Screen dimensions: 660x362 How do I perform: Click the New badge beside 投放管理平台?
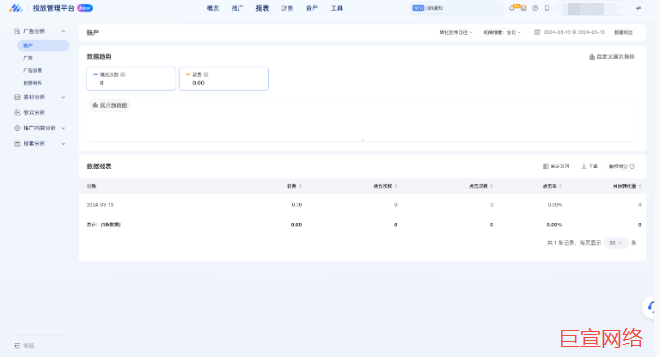pos(85,8)
